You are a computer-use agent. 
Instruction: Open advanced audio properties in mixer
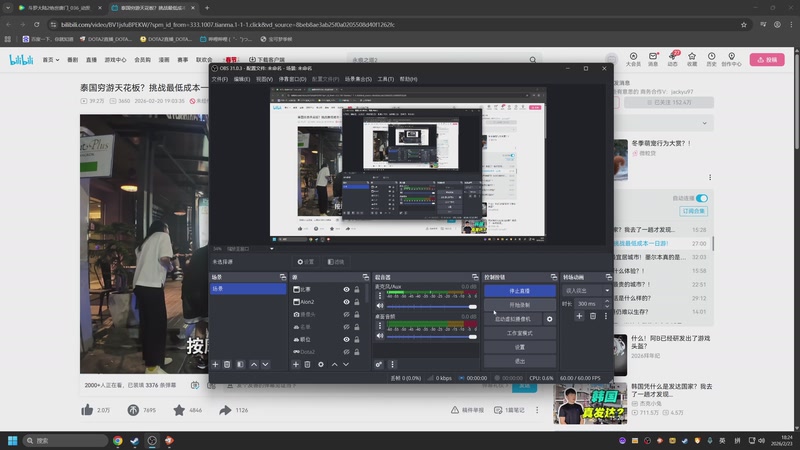click(379, 364)
